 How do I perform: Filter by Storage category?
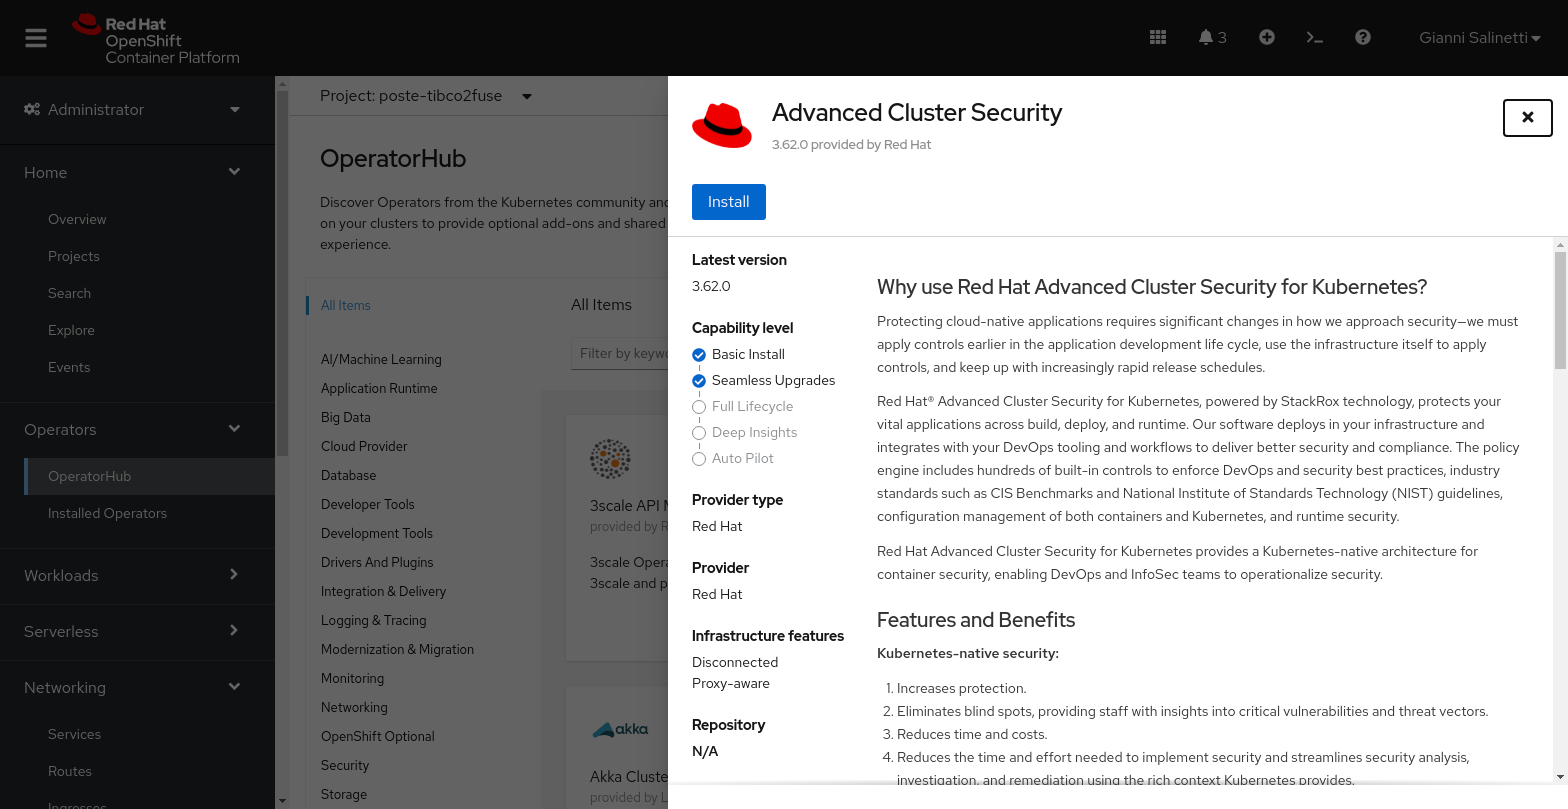[344, 794]
